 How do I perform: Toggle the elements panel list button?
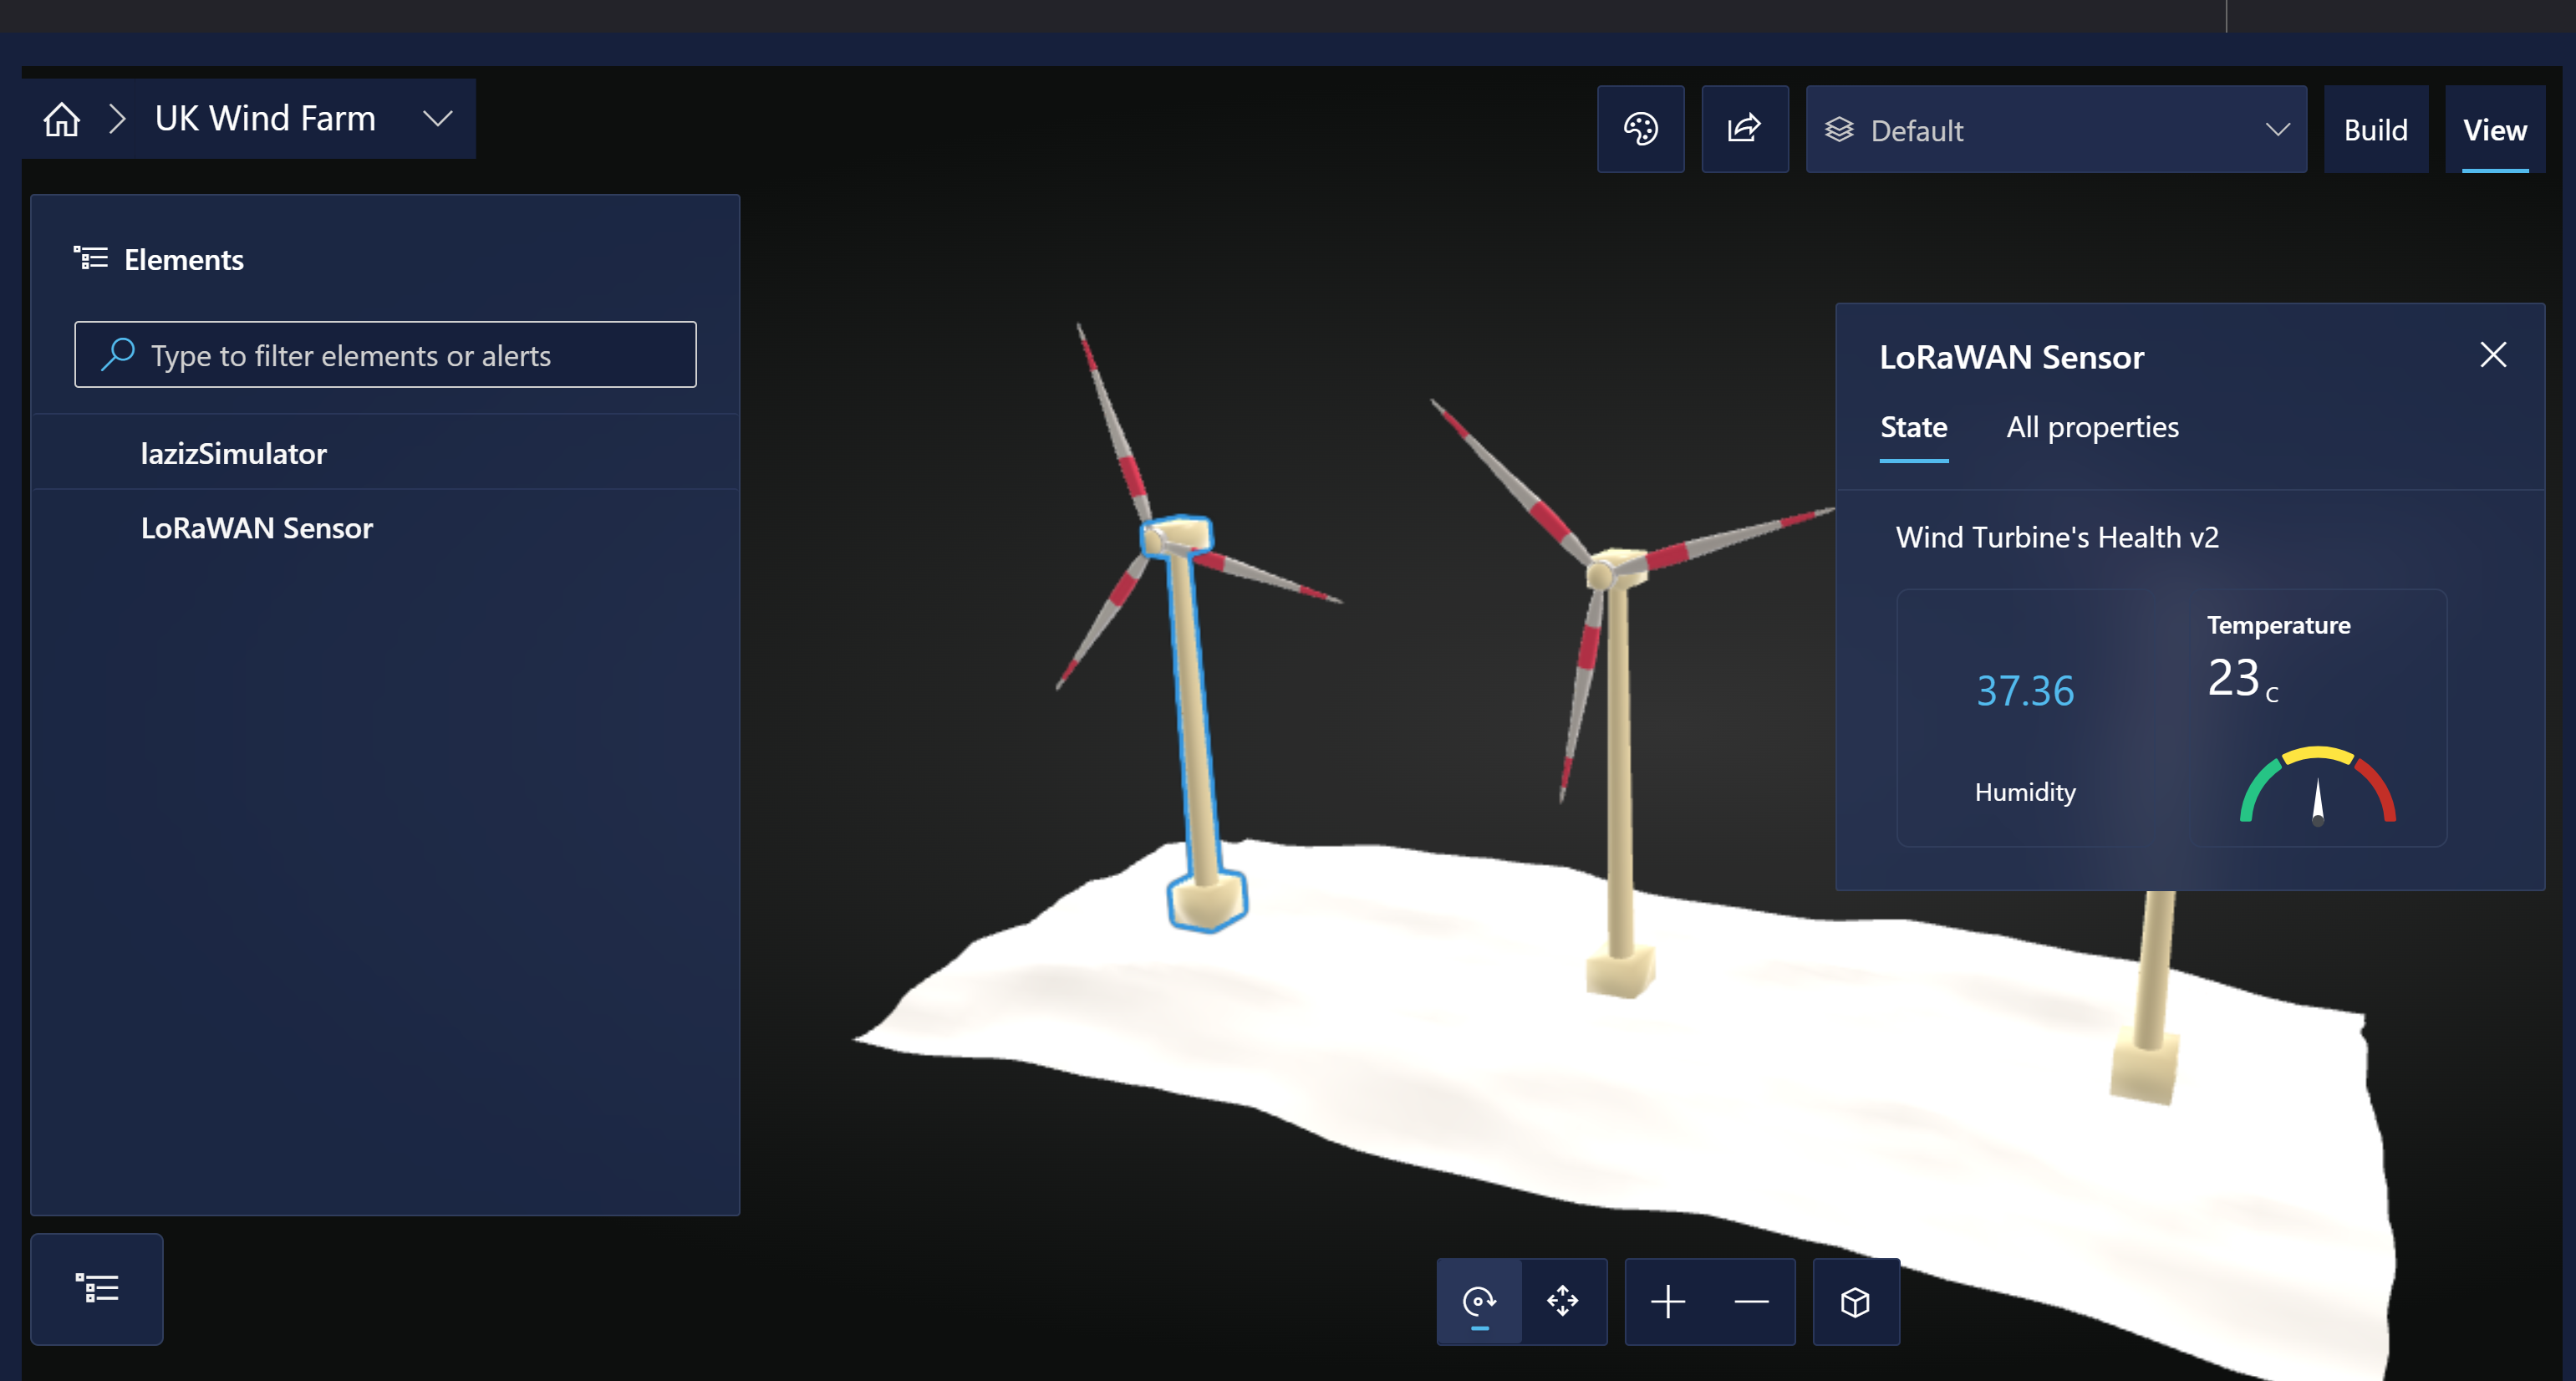[97, 1288]
